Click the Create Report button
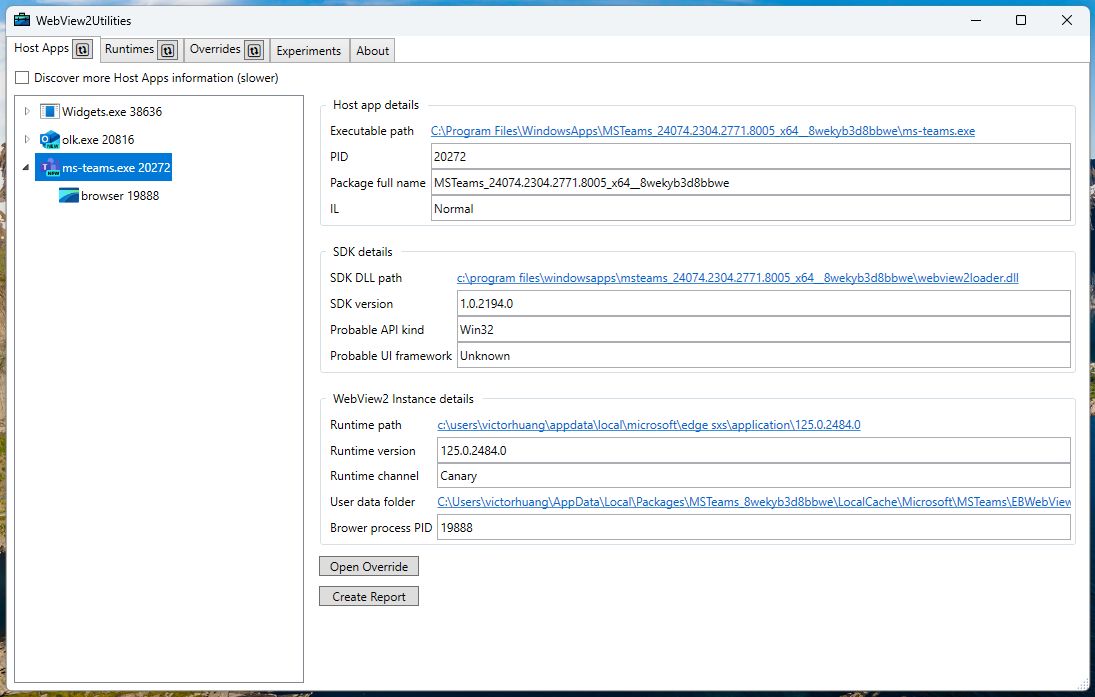The image size is (1095, 697). coord(369,596)
